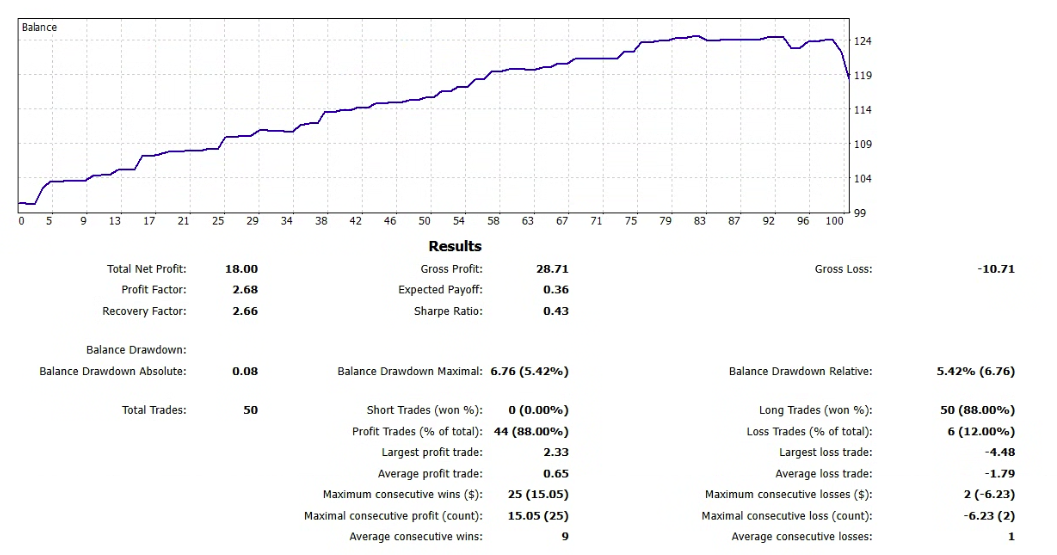Viewport: 1057px width, 555px height.
Task: Click the 124 label on the chart y-axis
Action: tap(861, 41)
